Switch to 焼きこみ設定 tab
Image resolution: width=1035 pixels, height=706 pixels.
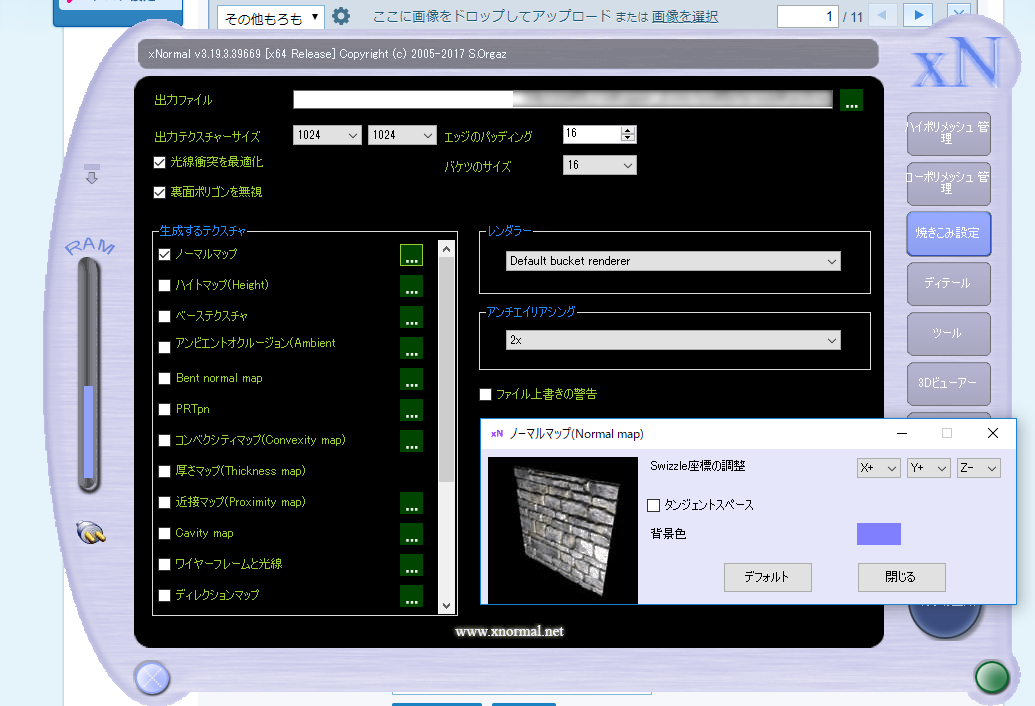coord(949,234)
